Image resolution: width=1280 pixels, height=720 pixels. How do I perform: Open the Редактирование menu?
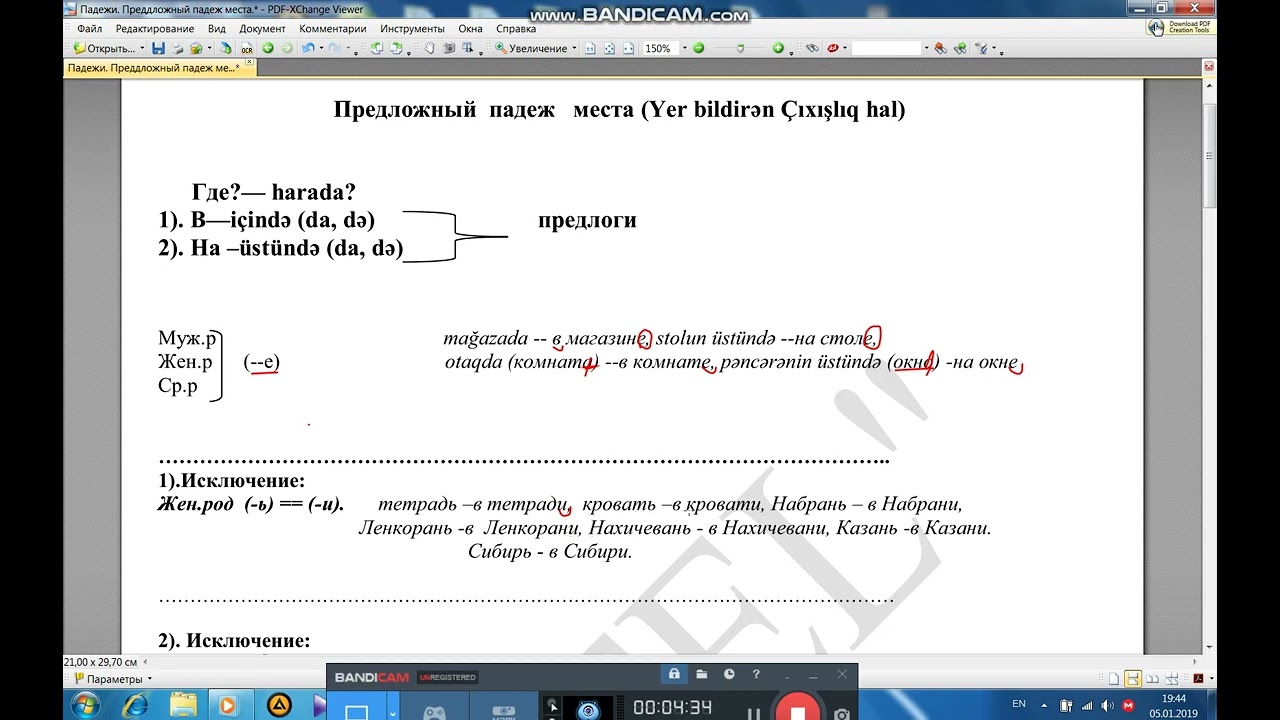click(155, 29)
